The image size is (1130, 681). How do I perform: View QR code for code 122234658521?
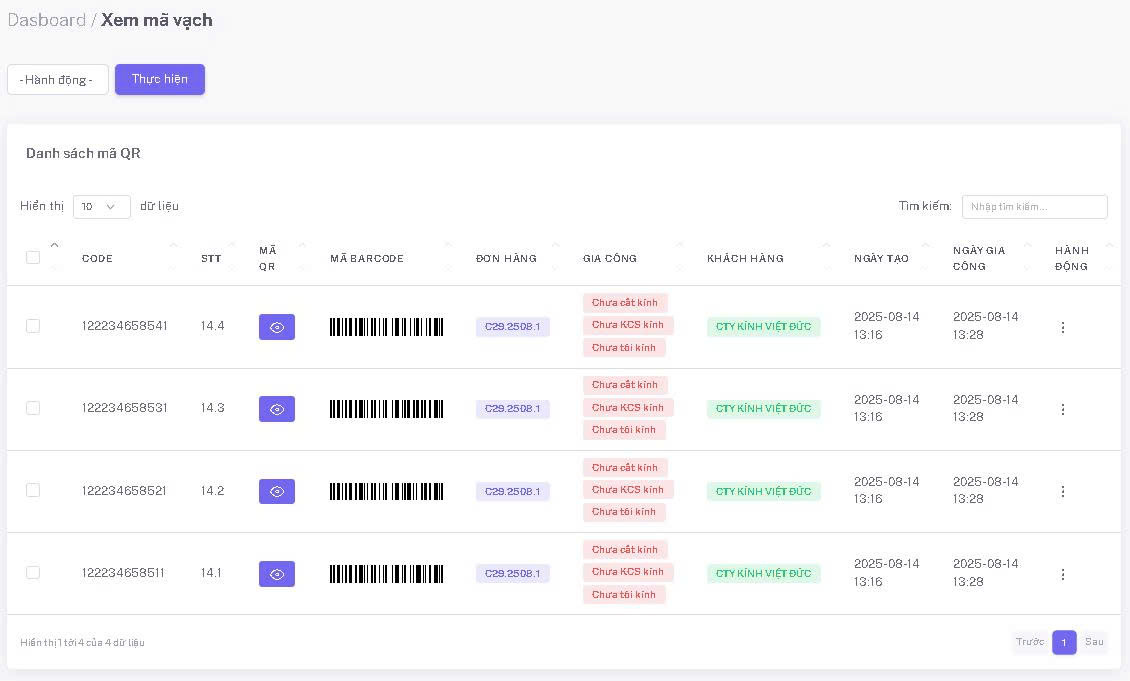(276, 491)
